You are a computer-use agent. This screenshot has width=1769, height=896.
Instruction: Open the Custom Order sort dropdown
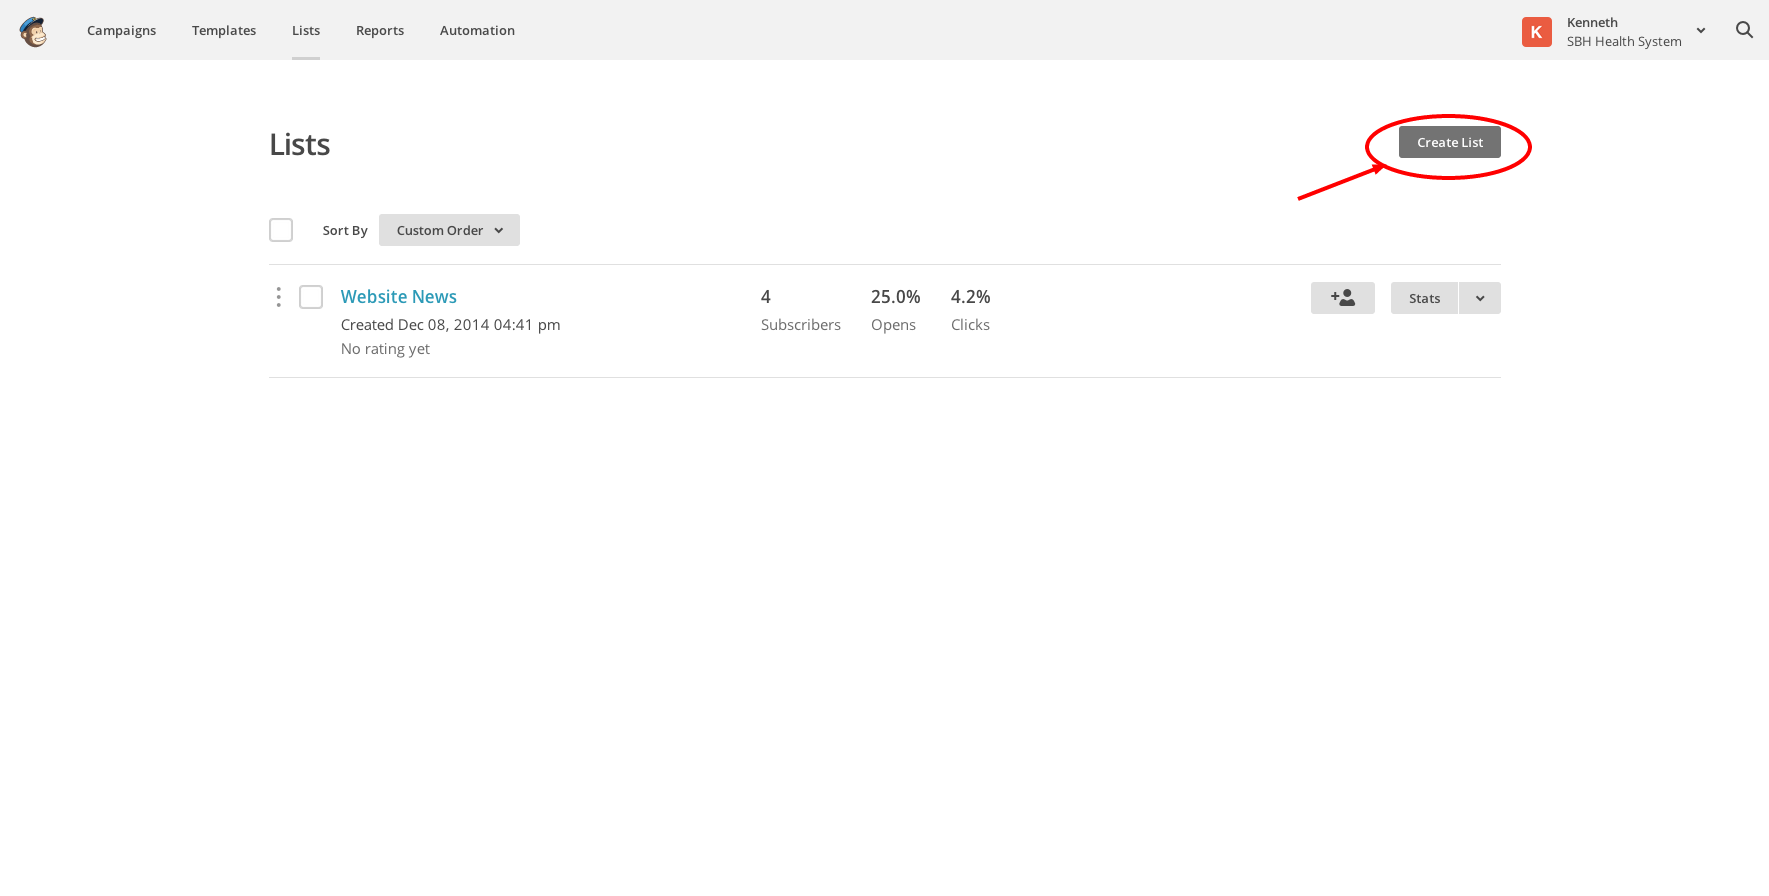coord(449,230)
